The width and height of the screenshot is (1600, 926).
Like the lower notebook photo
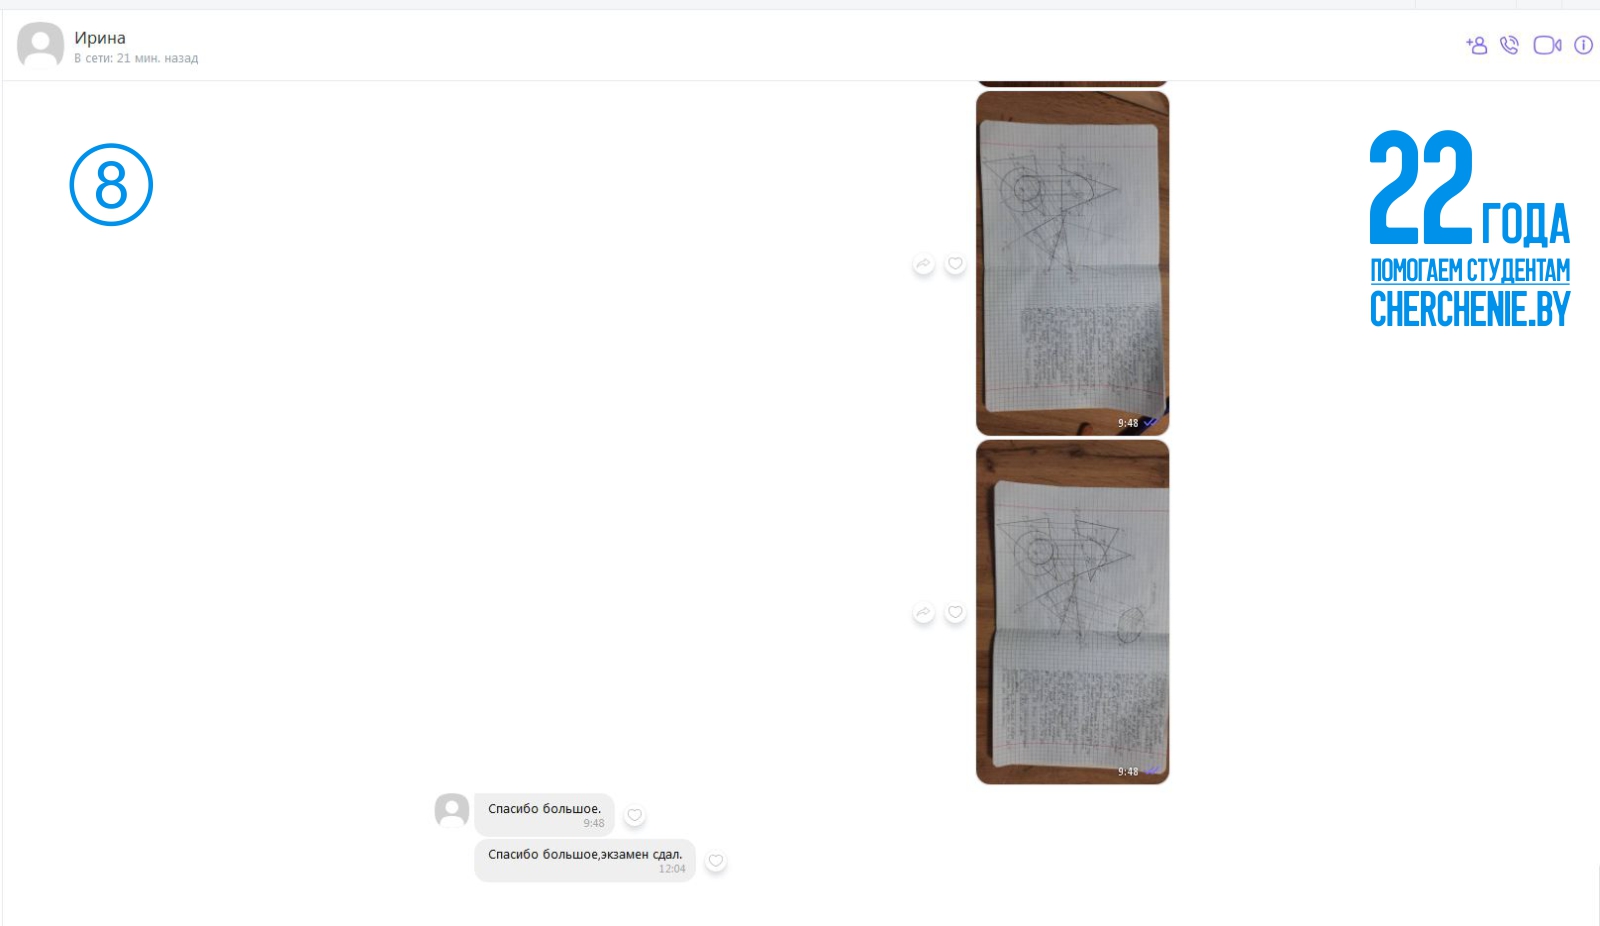[955, 612]
